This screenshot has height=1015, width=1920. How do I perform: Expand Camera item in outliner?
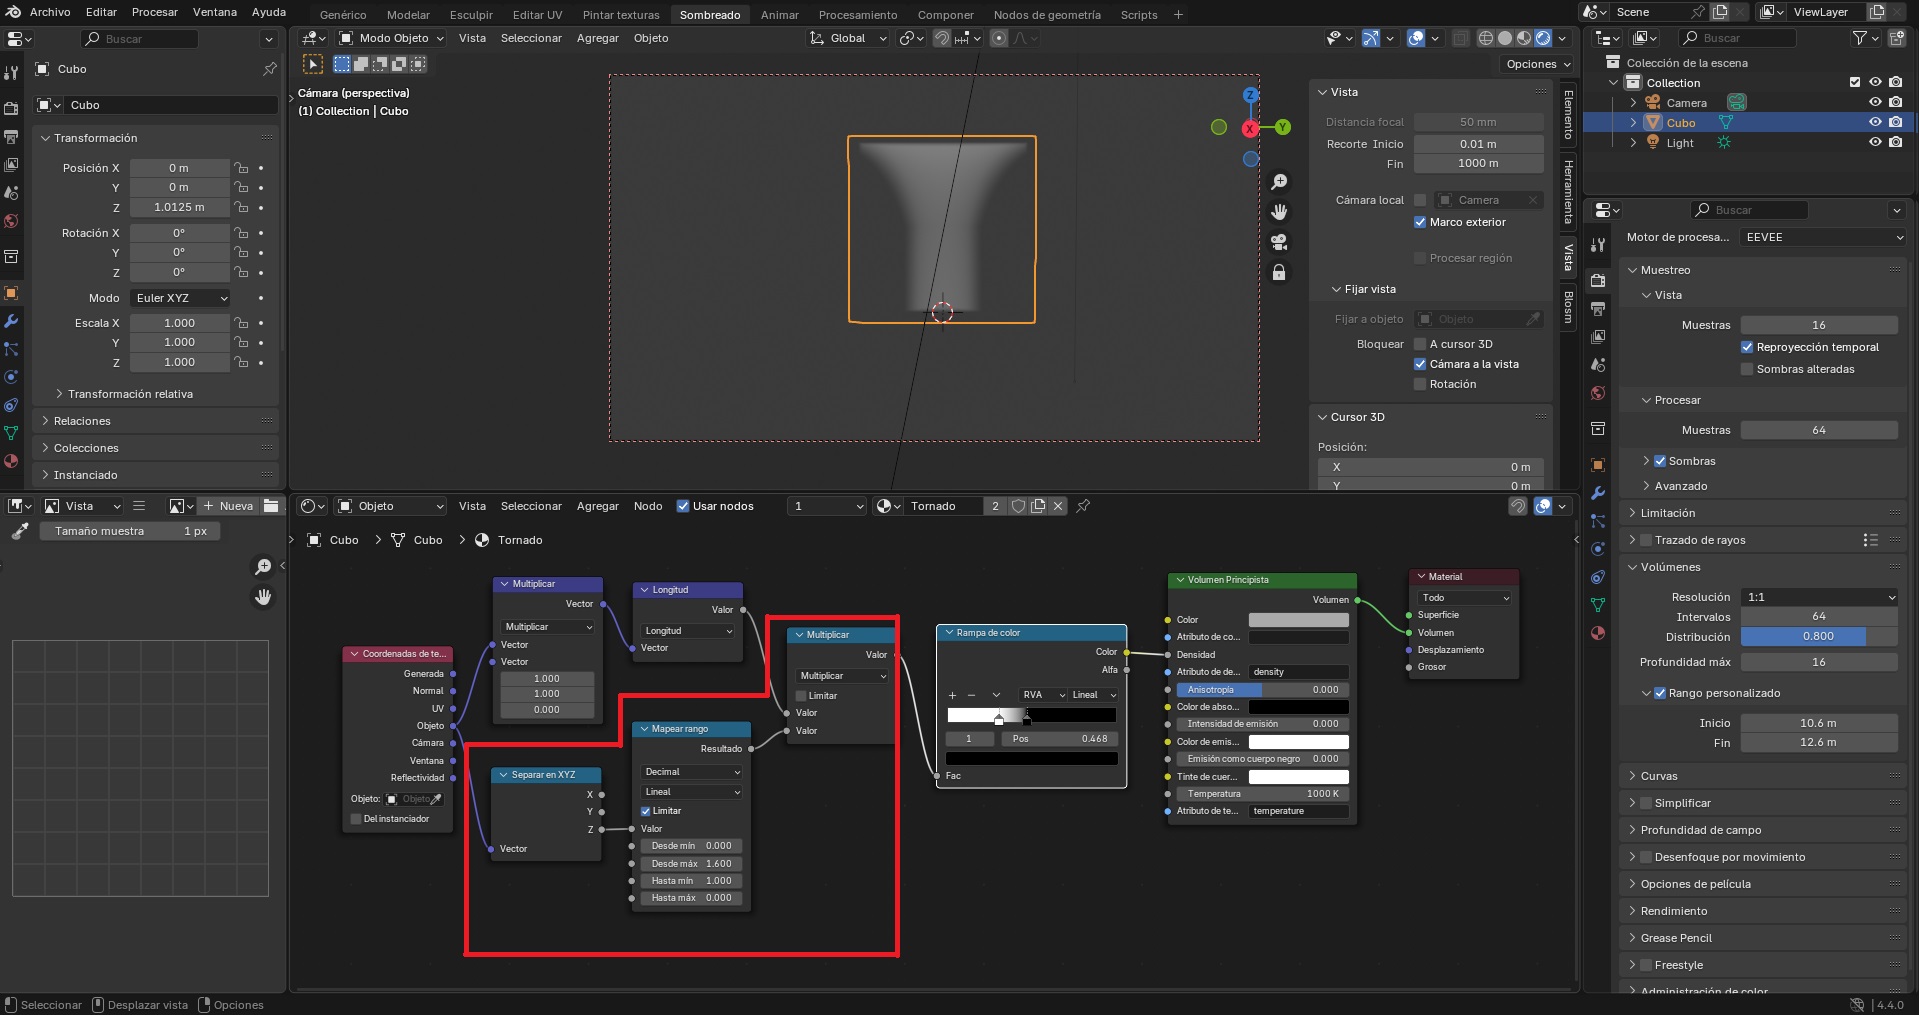click(x=1633, y=103)
